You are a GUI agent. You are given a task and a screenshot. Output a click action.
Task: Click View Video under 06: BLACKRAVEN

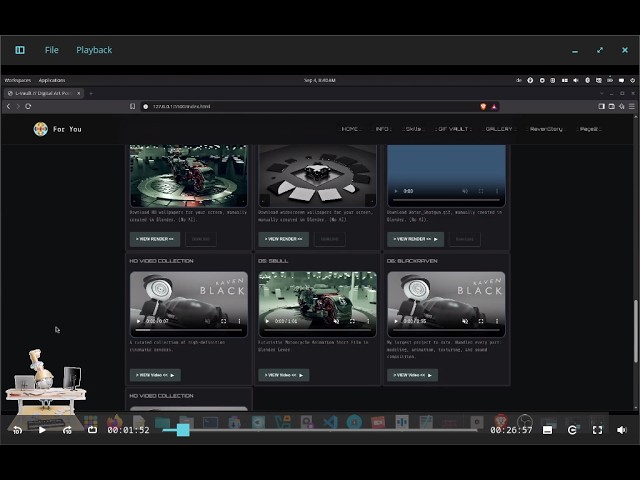[x=412, y=375]
